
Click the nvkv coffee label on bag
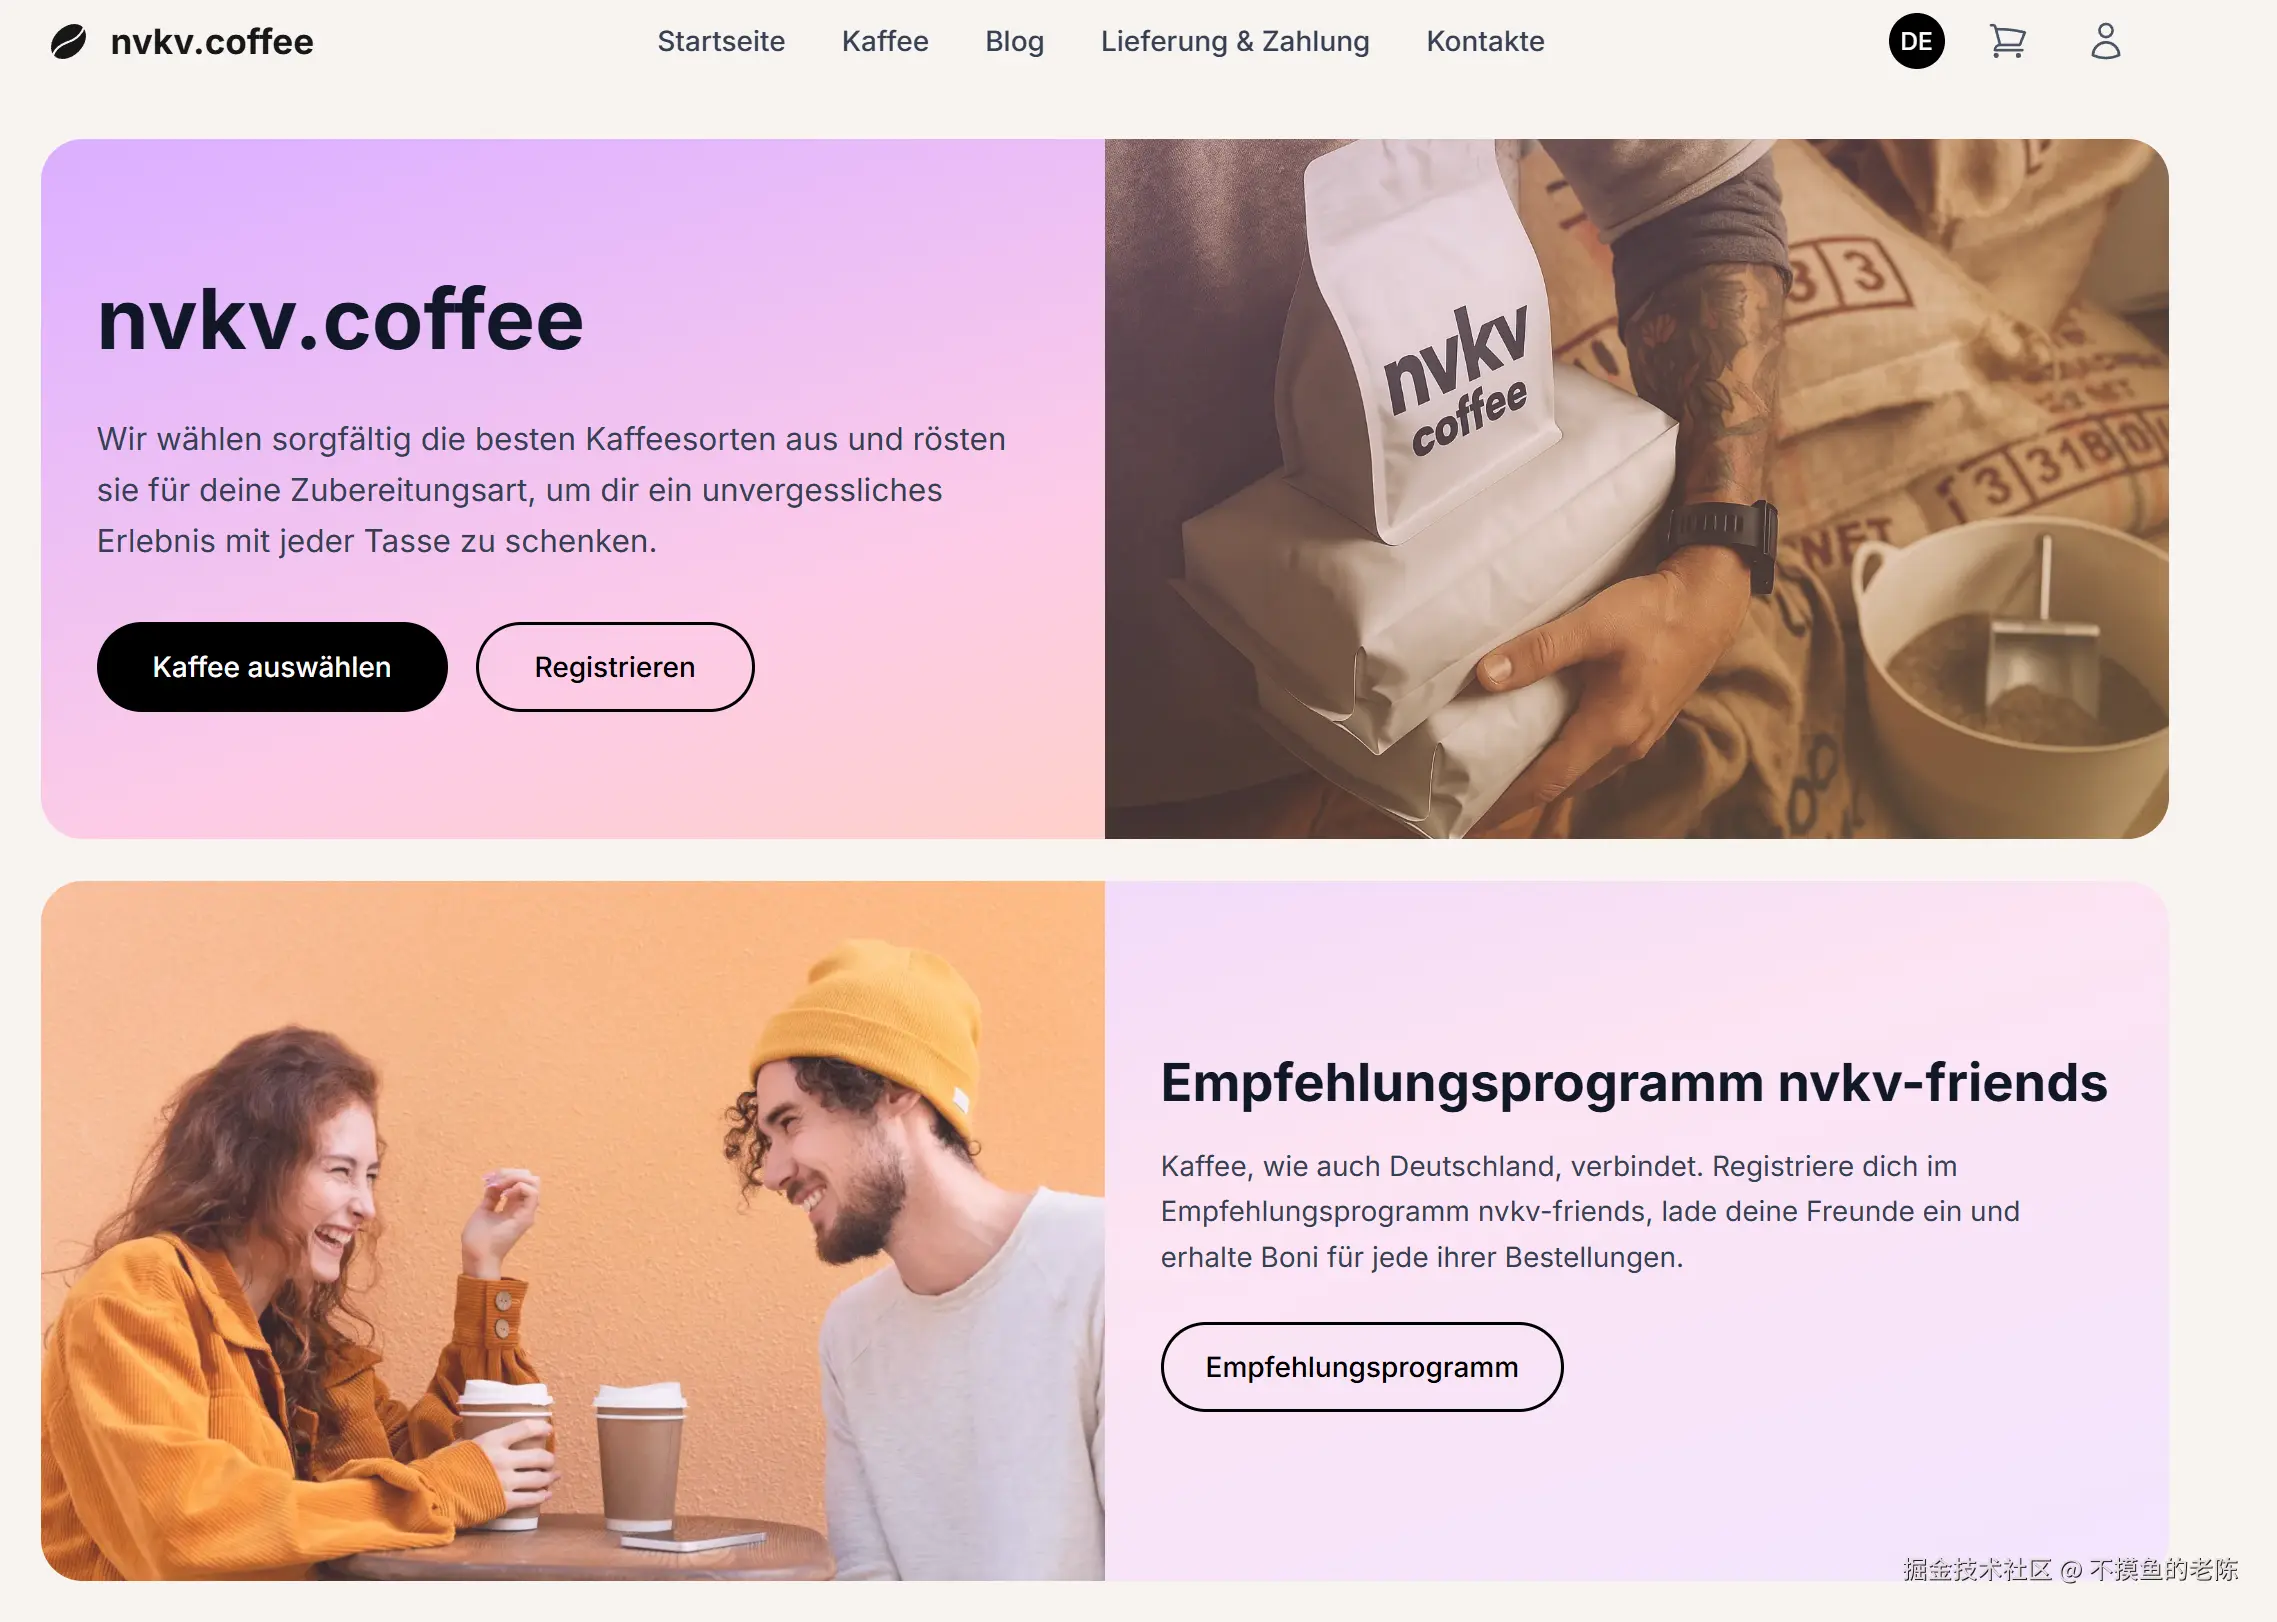coord(1458,381)
